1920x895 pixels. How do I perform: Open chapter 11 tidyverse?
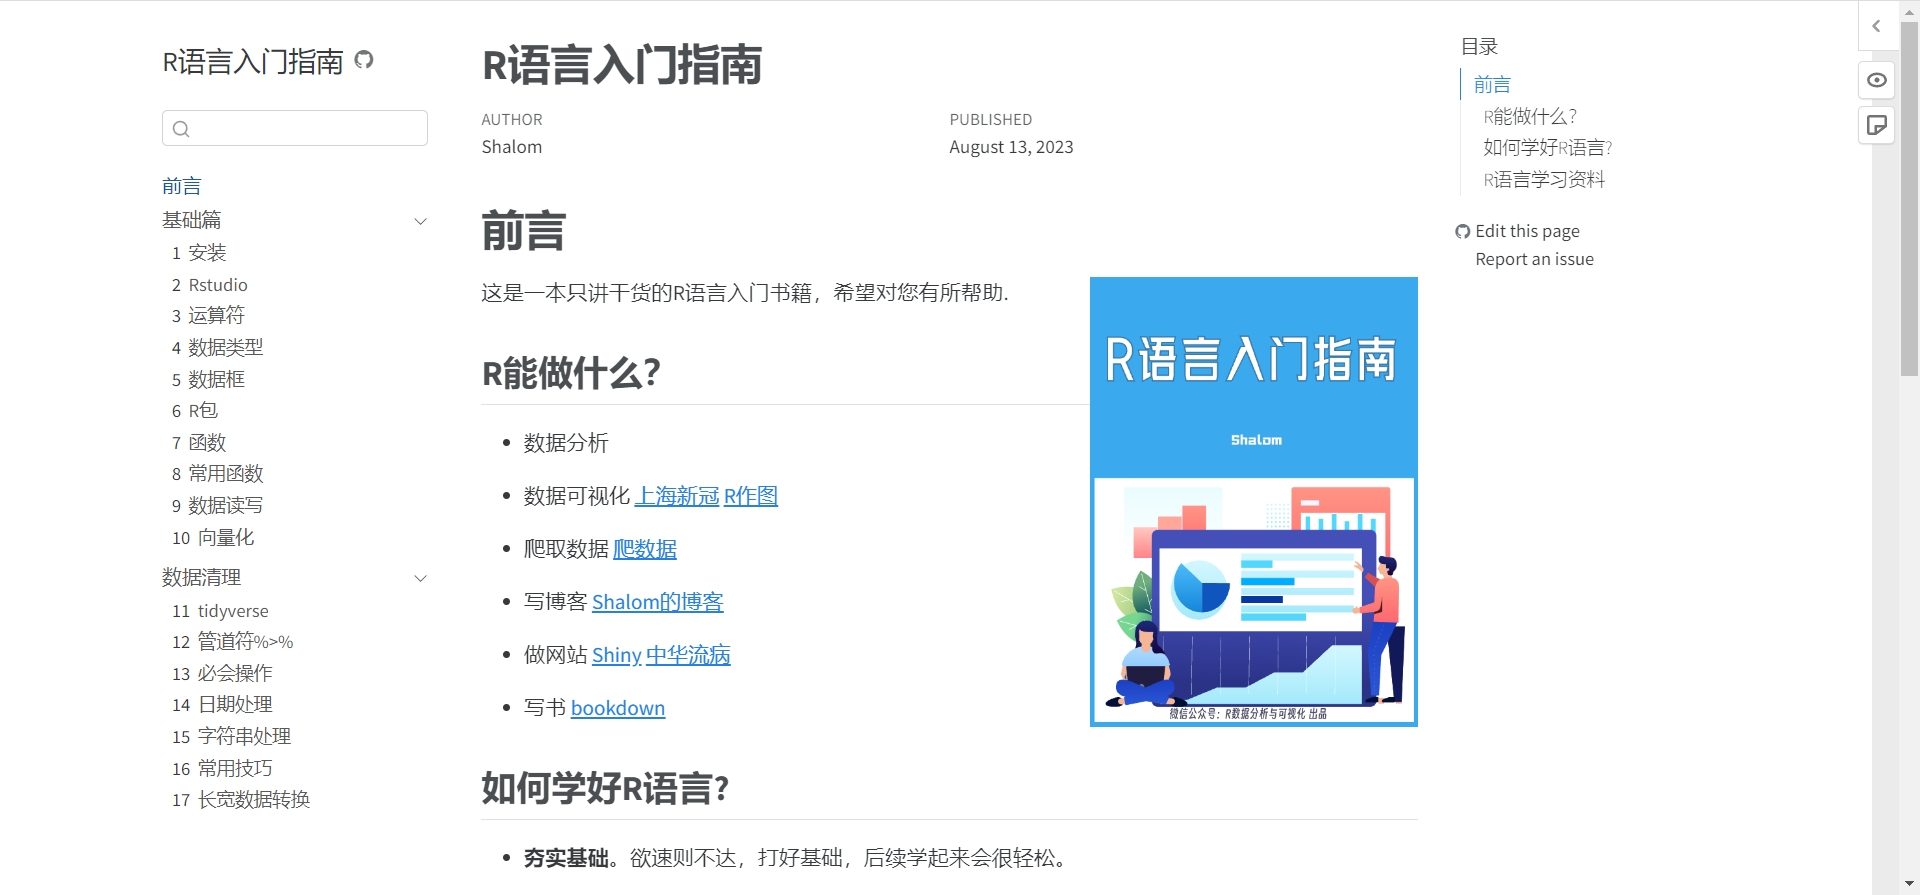pos(220,611)
